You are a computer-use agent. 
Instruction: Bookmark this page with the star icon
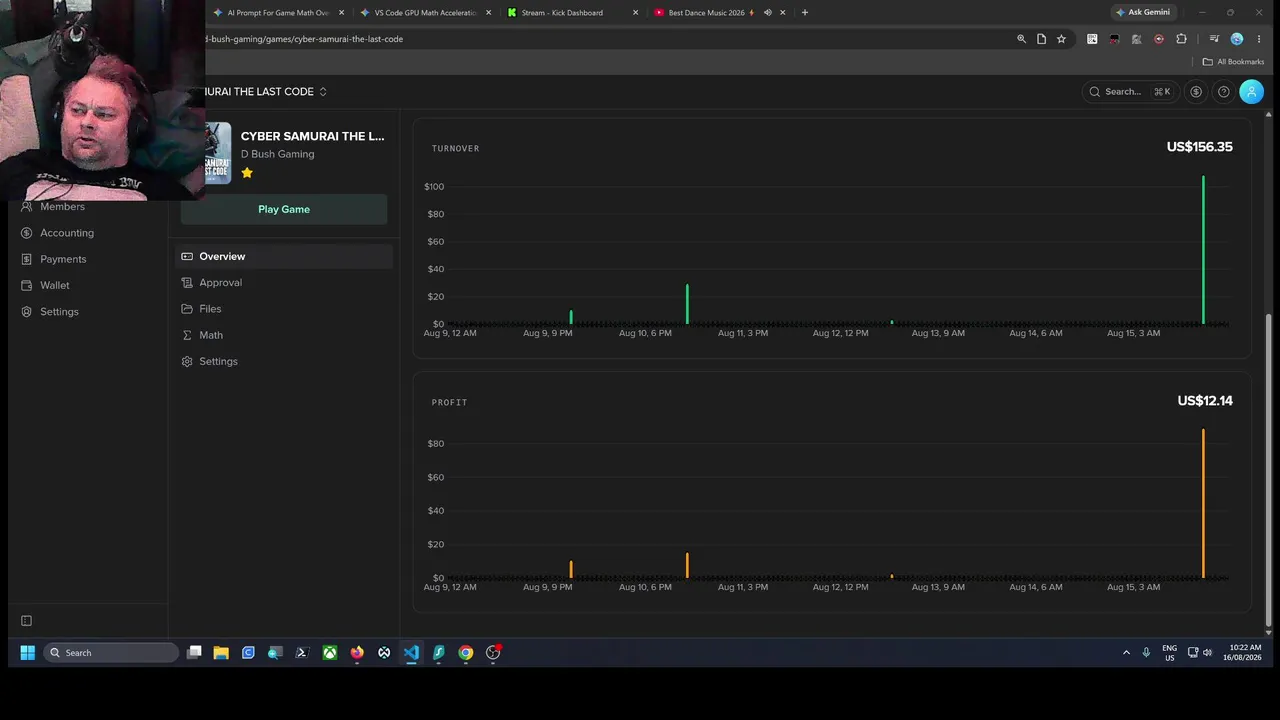pos(1061,39)
